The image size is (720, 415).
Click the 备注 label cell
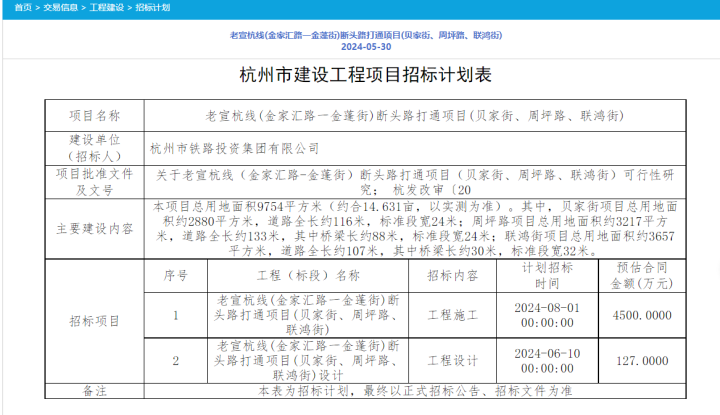point(94,390)
